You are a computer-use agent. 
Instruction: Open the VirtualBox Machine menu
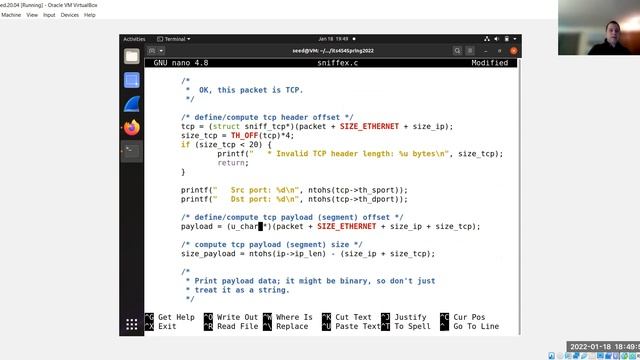[11, 15]
